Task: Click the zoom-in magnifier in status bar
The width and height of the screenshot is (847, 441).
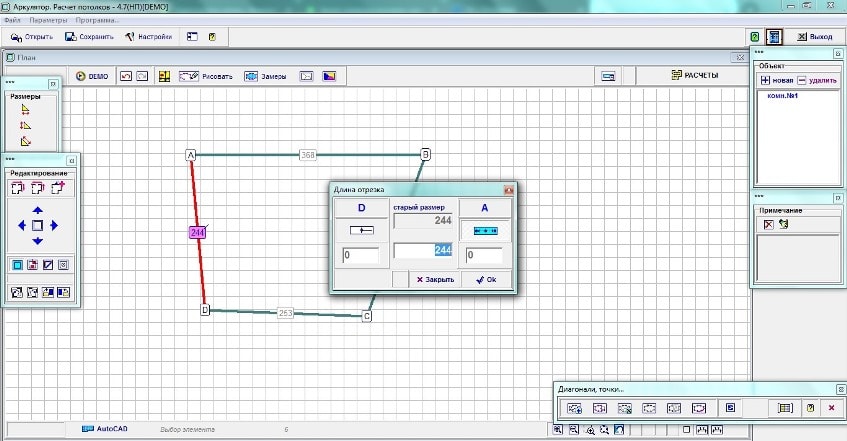Action: [591, 430]
